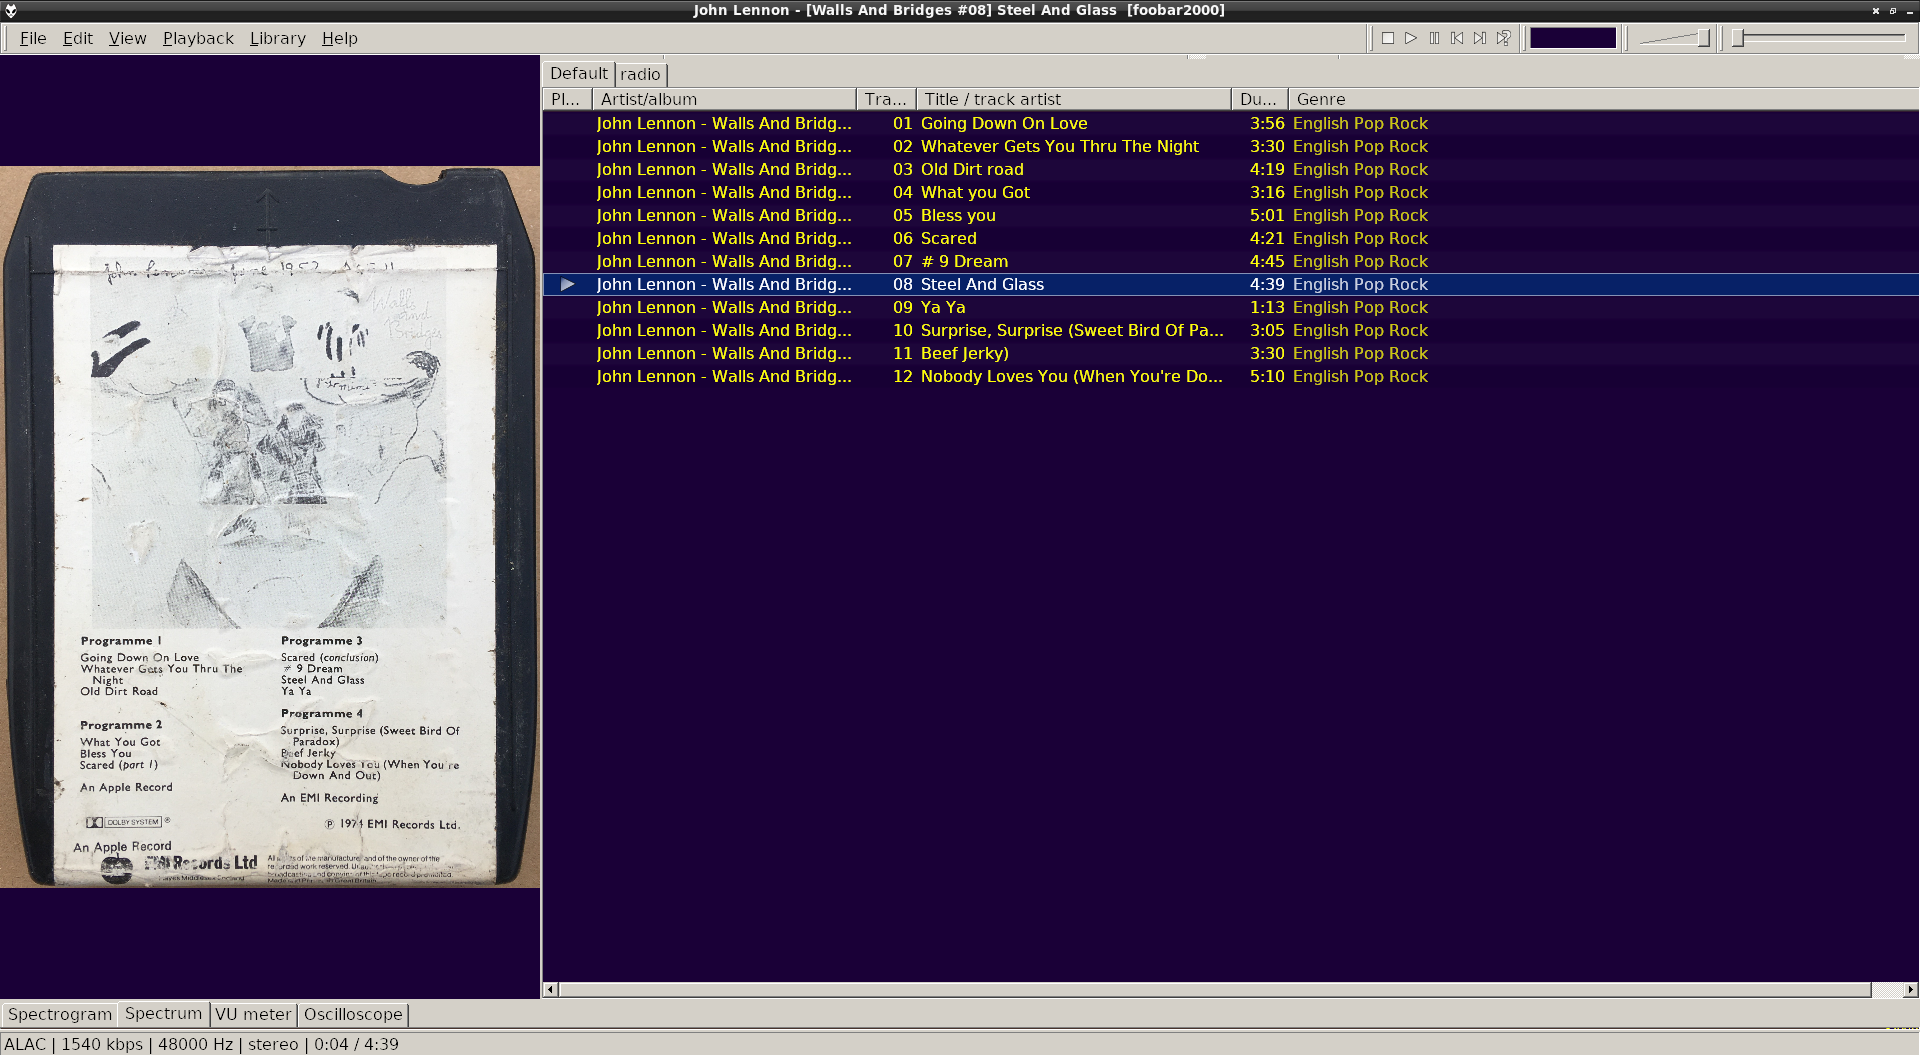Click the Stop playback button
This screenshot has height=1056, width=1920.
click(1388, 38)
